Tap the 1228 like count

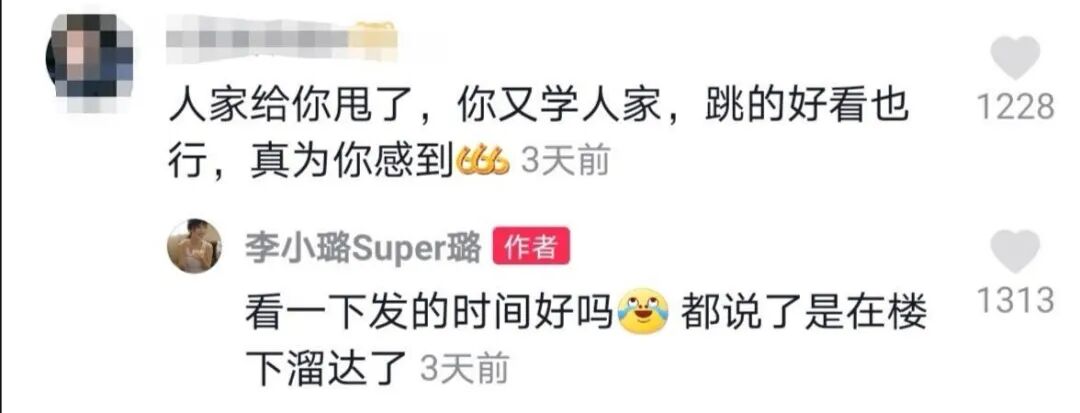pyautogui.click(x=1016, y=107)
